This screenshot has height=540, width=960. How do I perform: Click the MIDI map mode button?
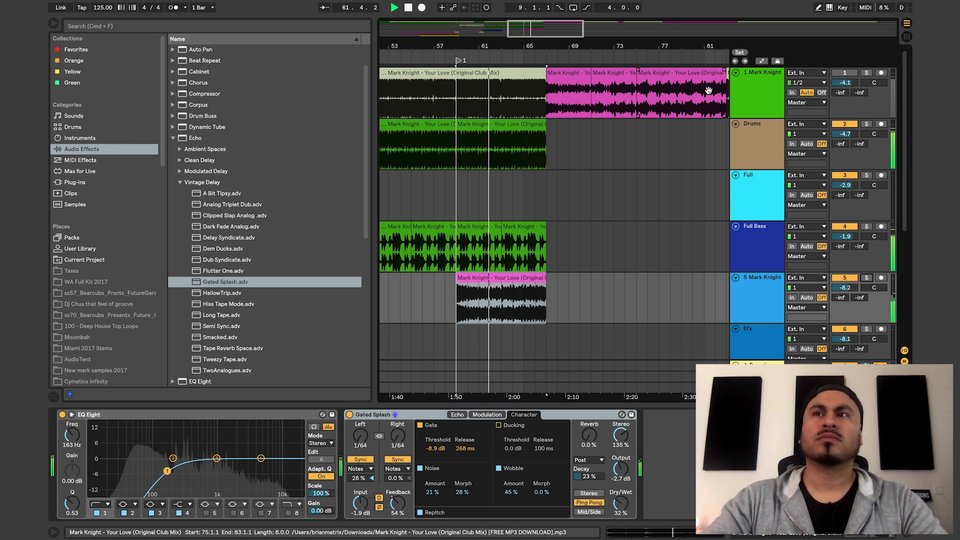(x=865, y=7)
